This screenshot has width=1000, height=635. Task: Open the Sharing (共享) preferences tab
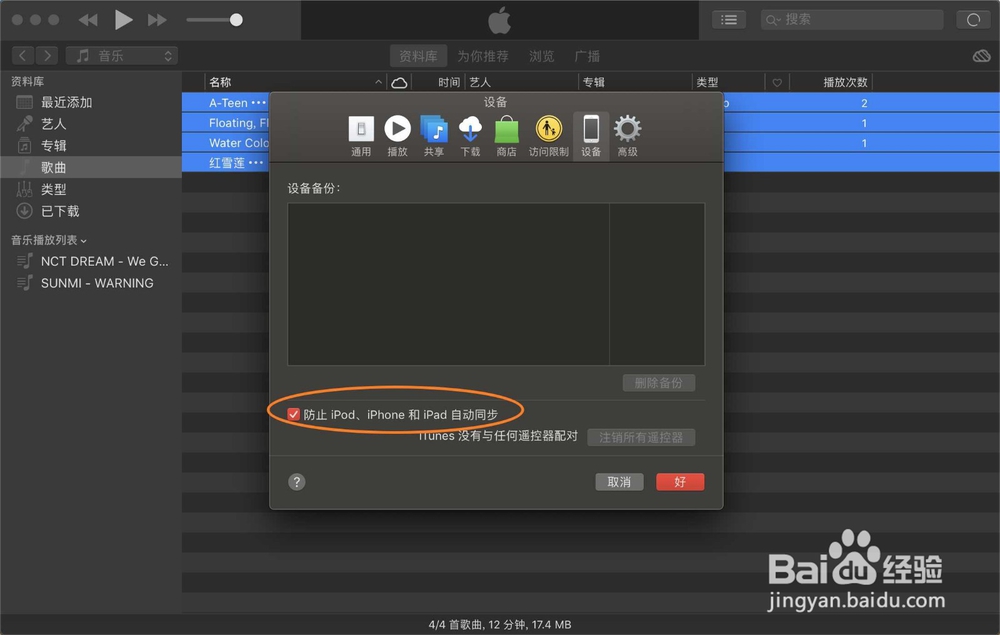(x=434, y=136)
